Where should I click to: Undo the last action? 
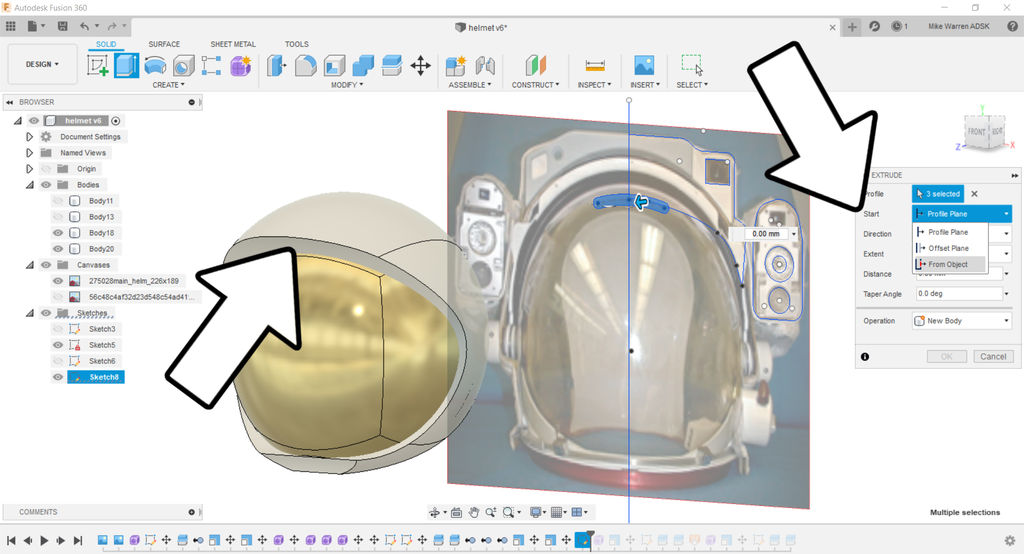[x=84, y=26]
